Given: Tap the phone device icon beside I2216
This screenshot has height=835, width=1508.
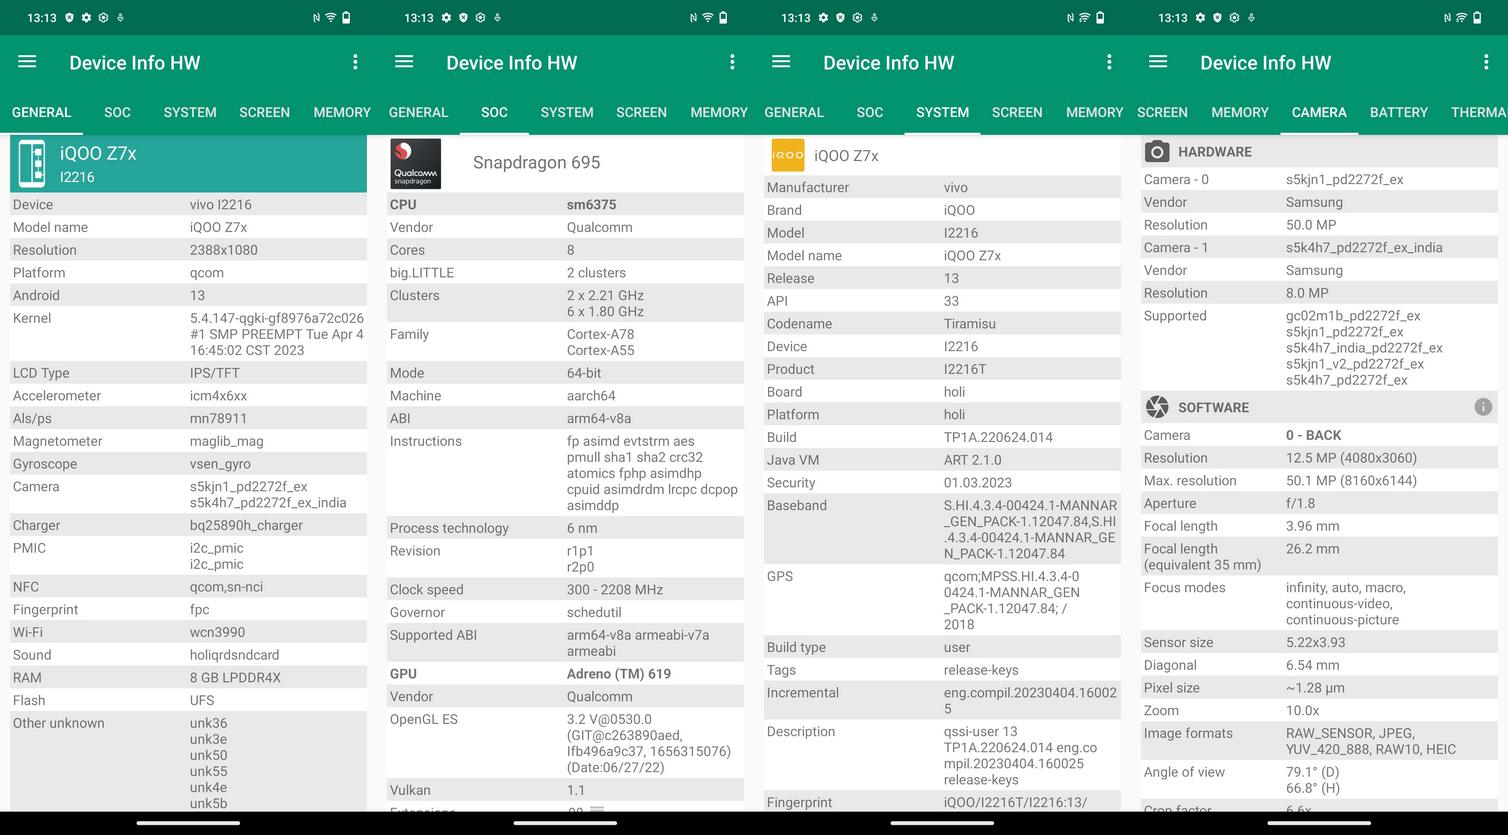Looking at the screenshot, I should 32,164.
